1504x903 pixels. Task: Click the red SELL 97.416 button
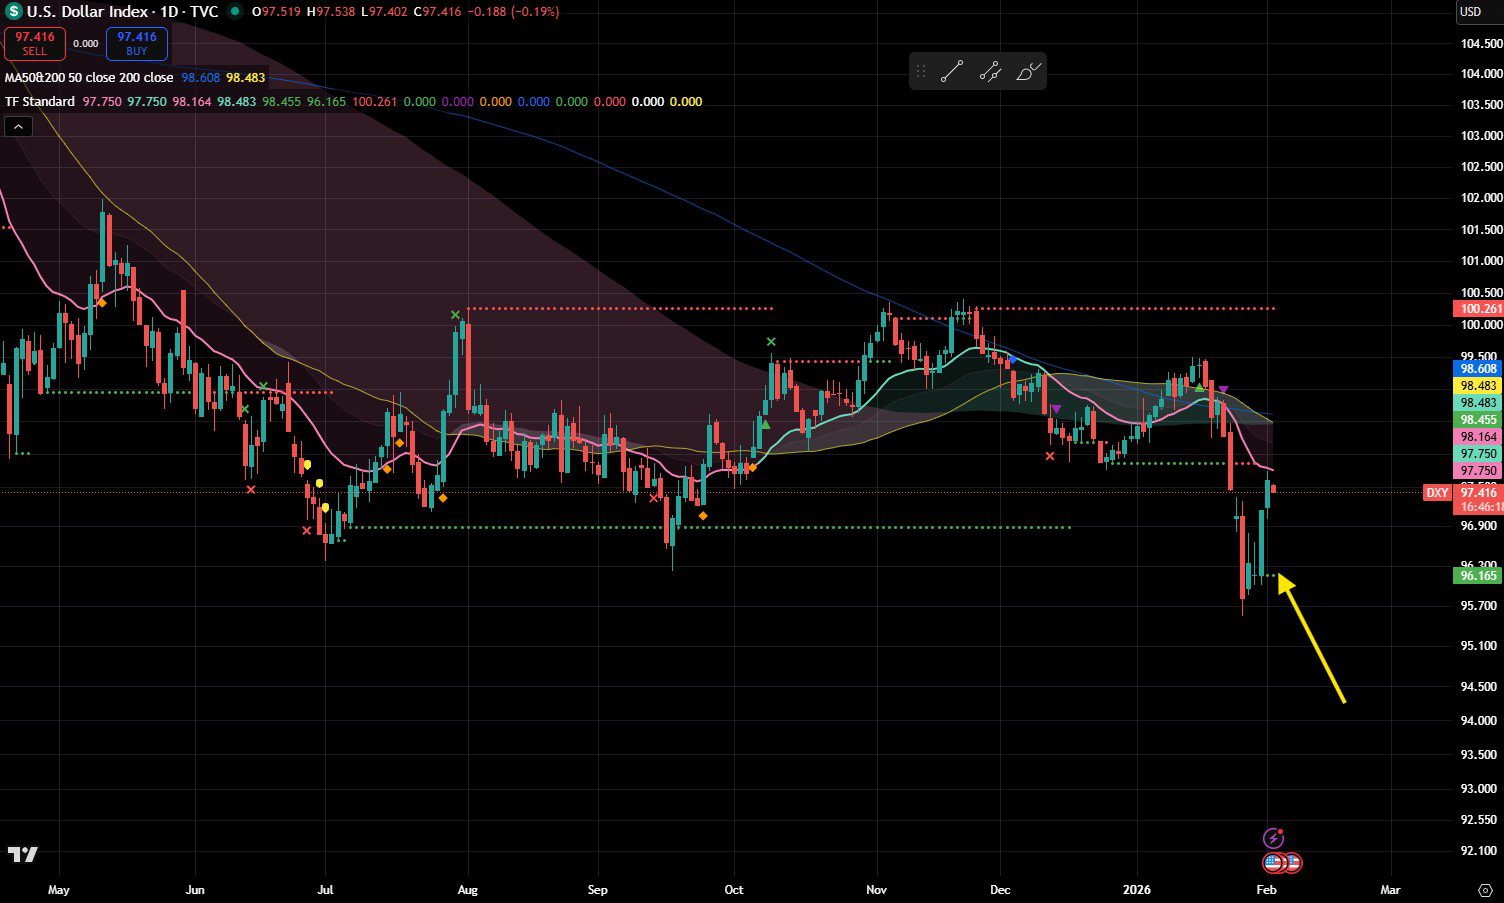pos(35,43)
